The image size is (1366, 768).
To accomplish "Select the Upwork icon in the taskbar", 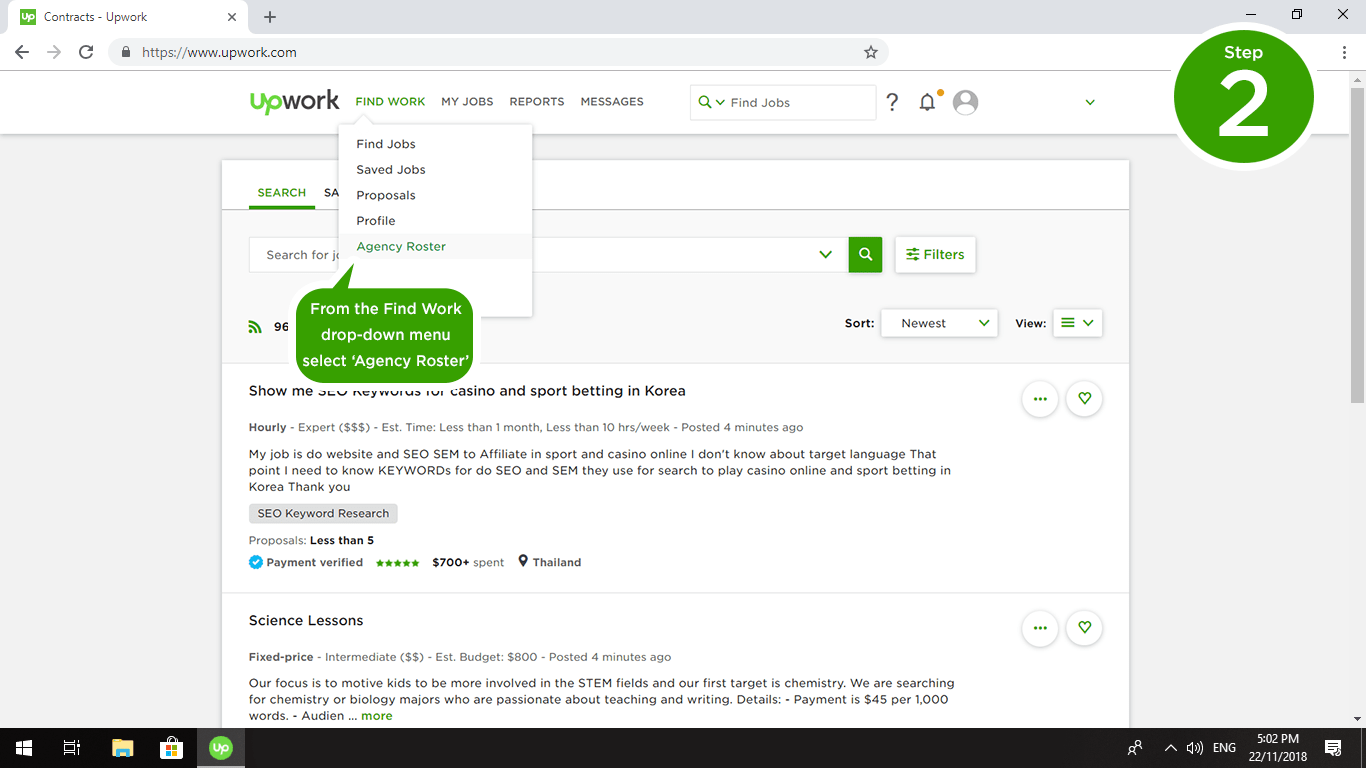I will [220, 747].
